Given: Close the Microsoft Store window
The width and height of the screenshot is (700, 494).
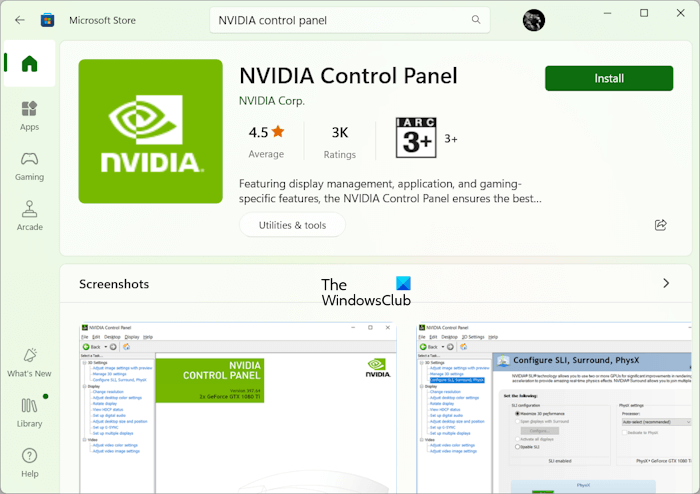Looking at the screenshot, I should point(680,13).
